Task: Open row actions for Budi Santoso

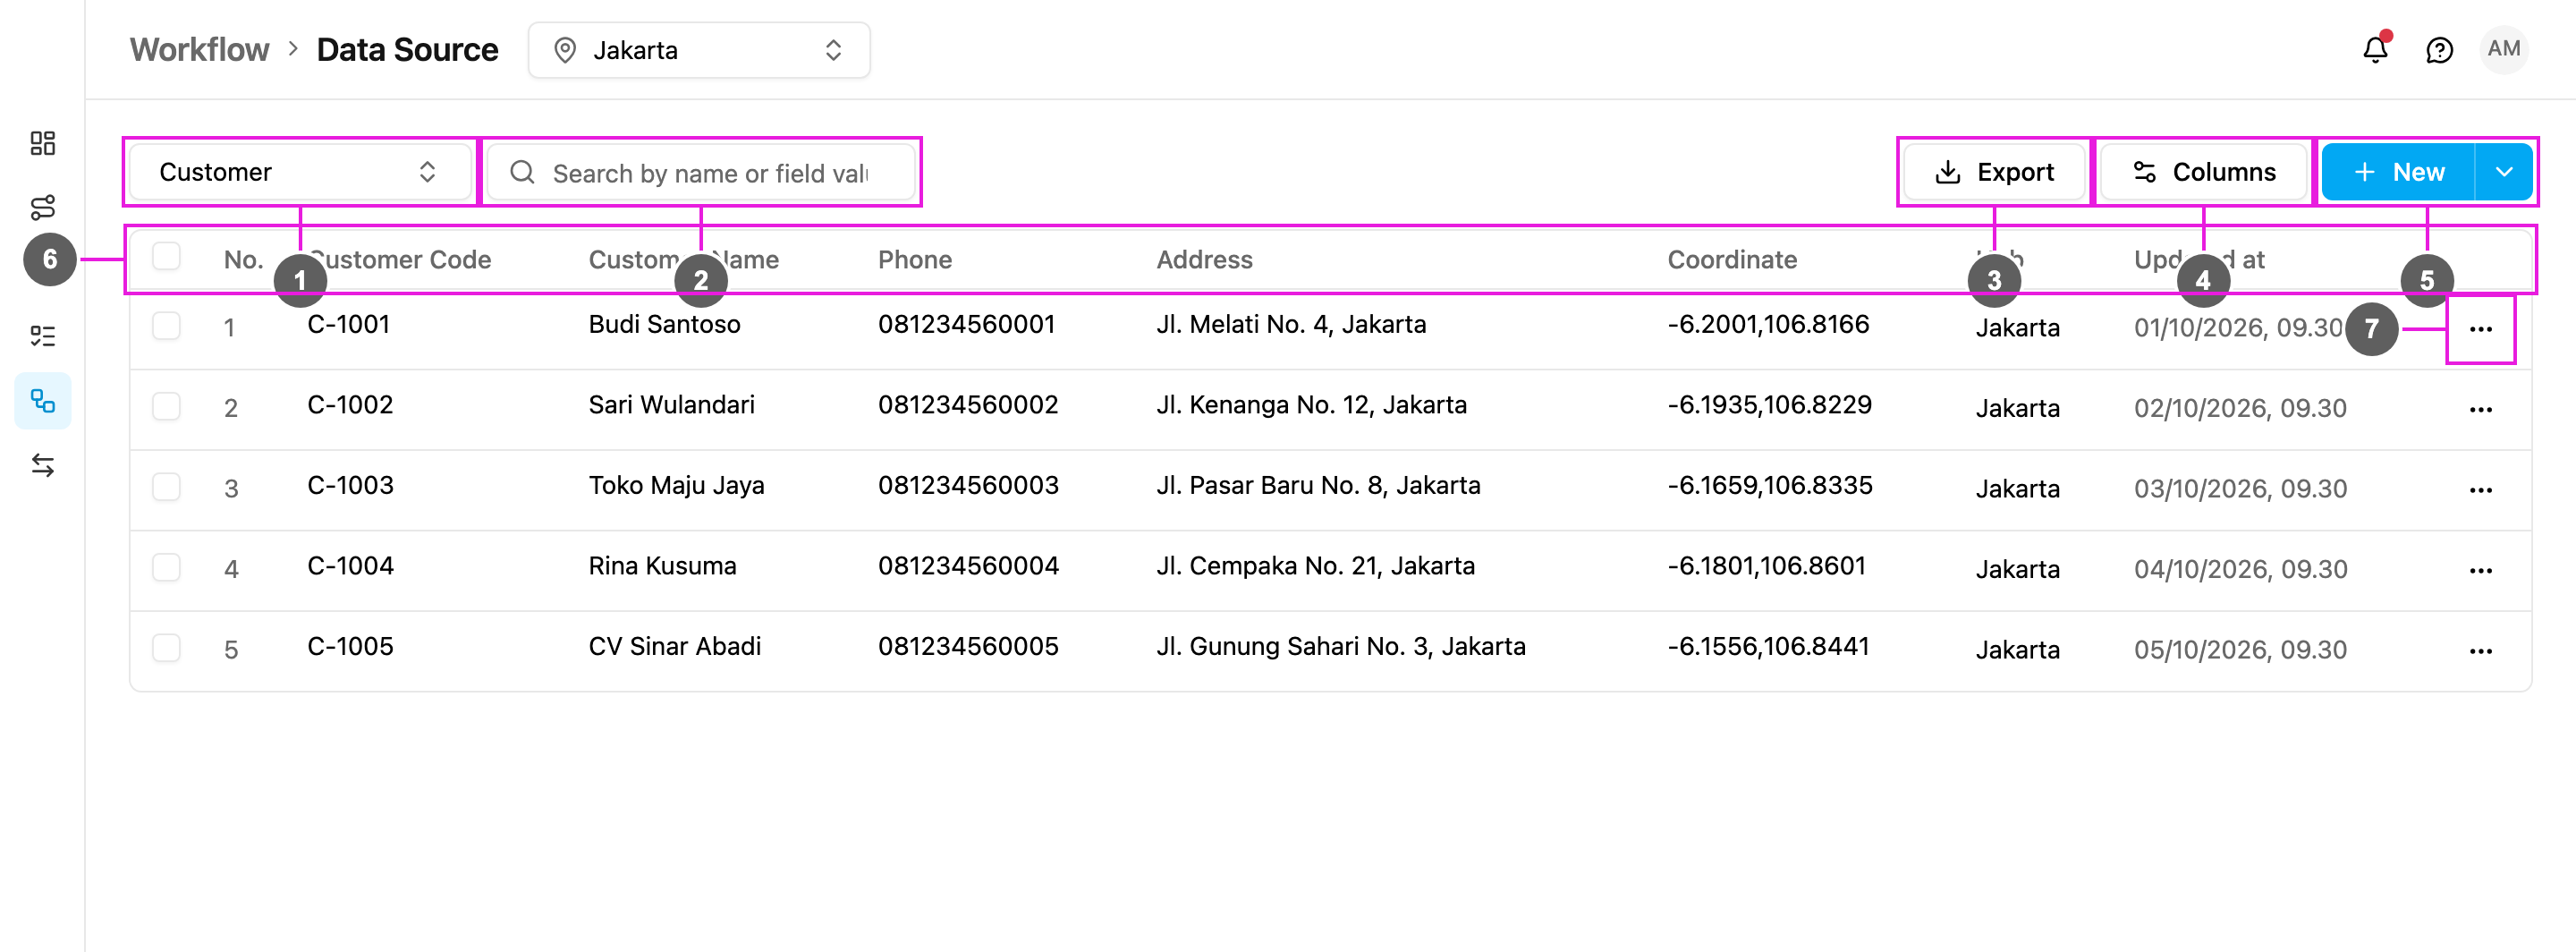Action: coord(2481,329)
